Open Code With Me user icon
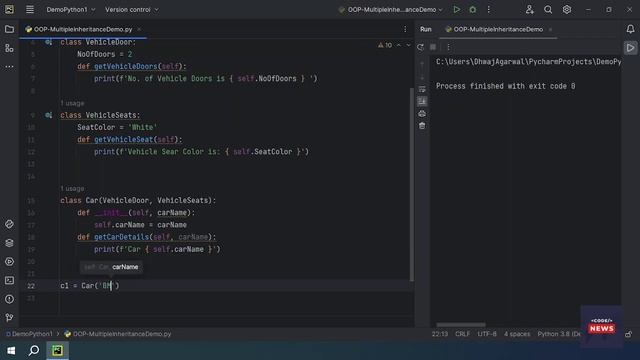640x360 pixels. coord(529,9)
